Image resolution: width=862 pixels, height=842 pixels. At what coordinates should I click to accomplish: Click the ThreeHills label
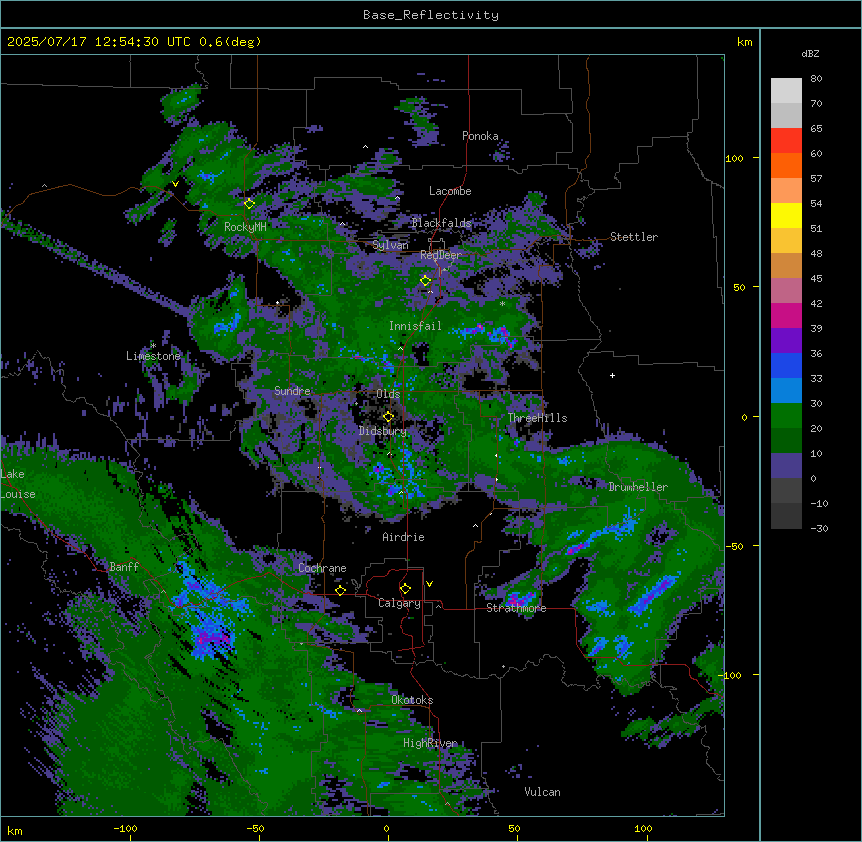tap(537, 418)
